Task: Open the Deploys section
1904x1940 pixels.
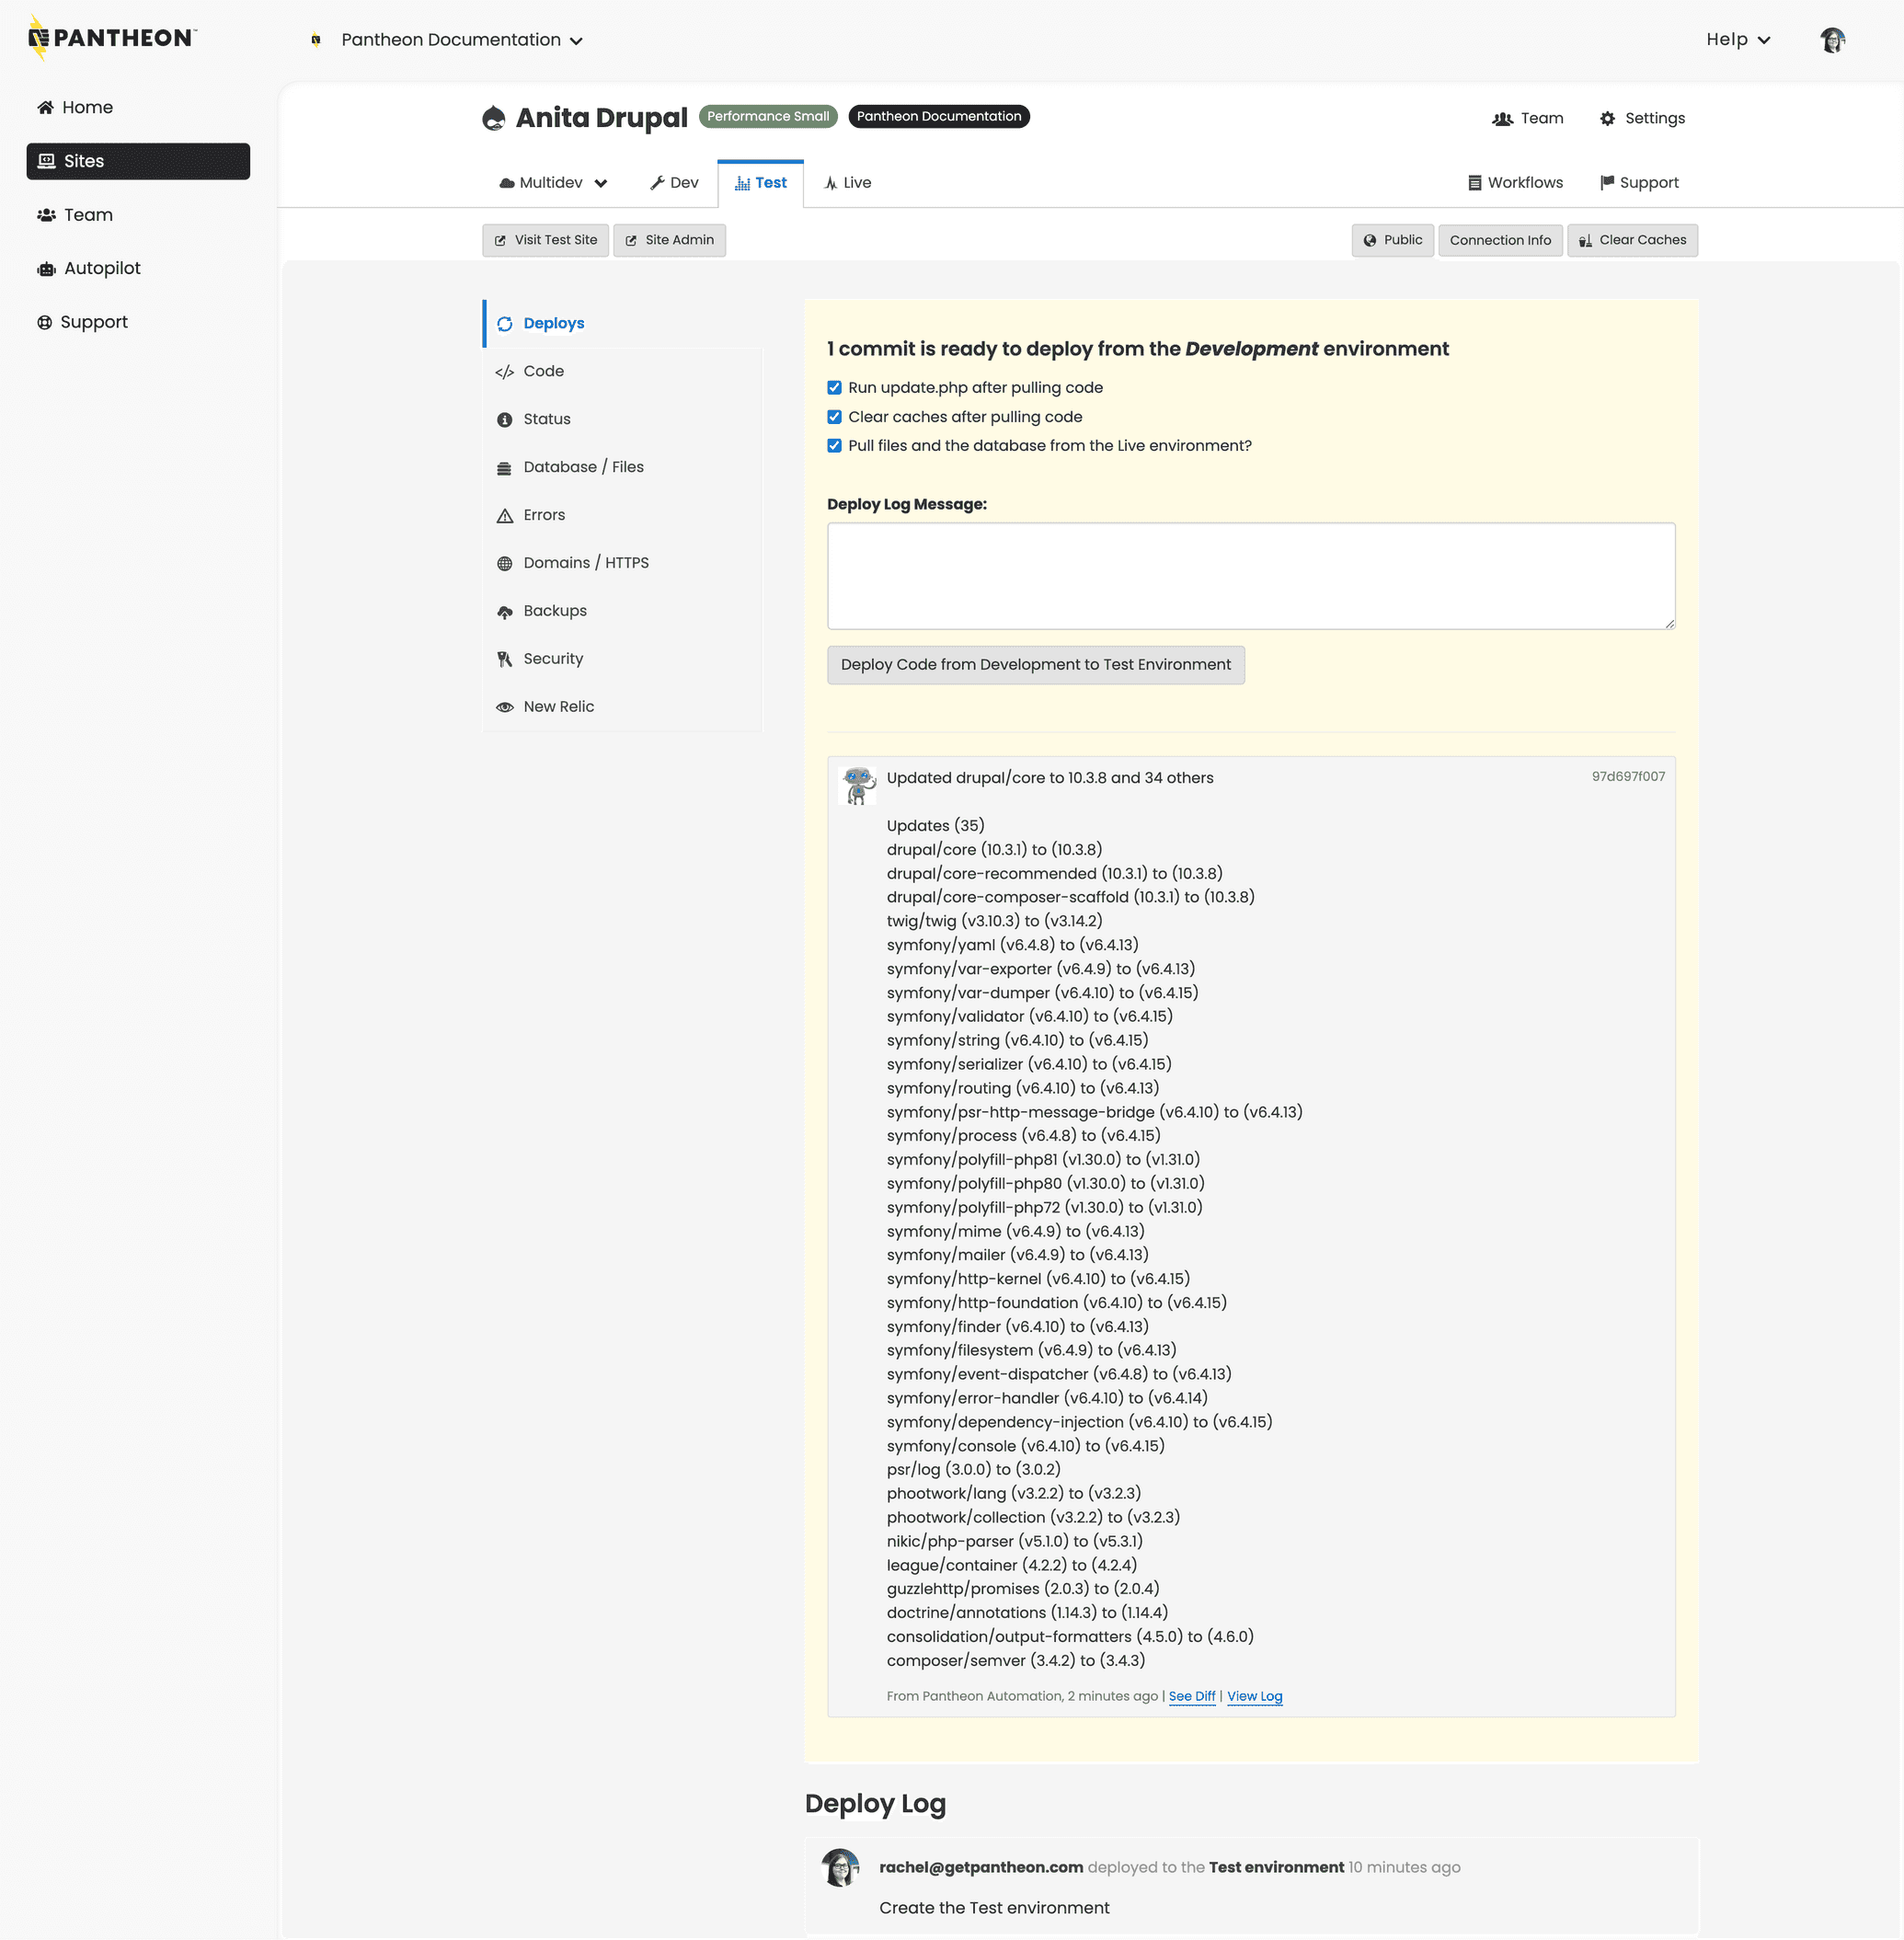Action: tap(554, 323)
